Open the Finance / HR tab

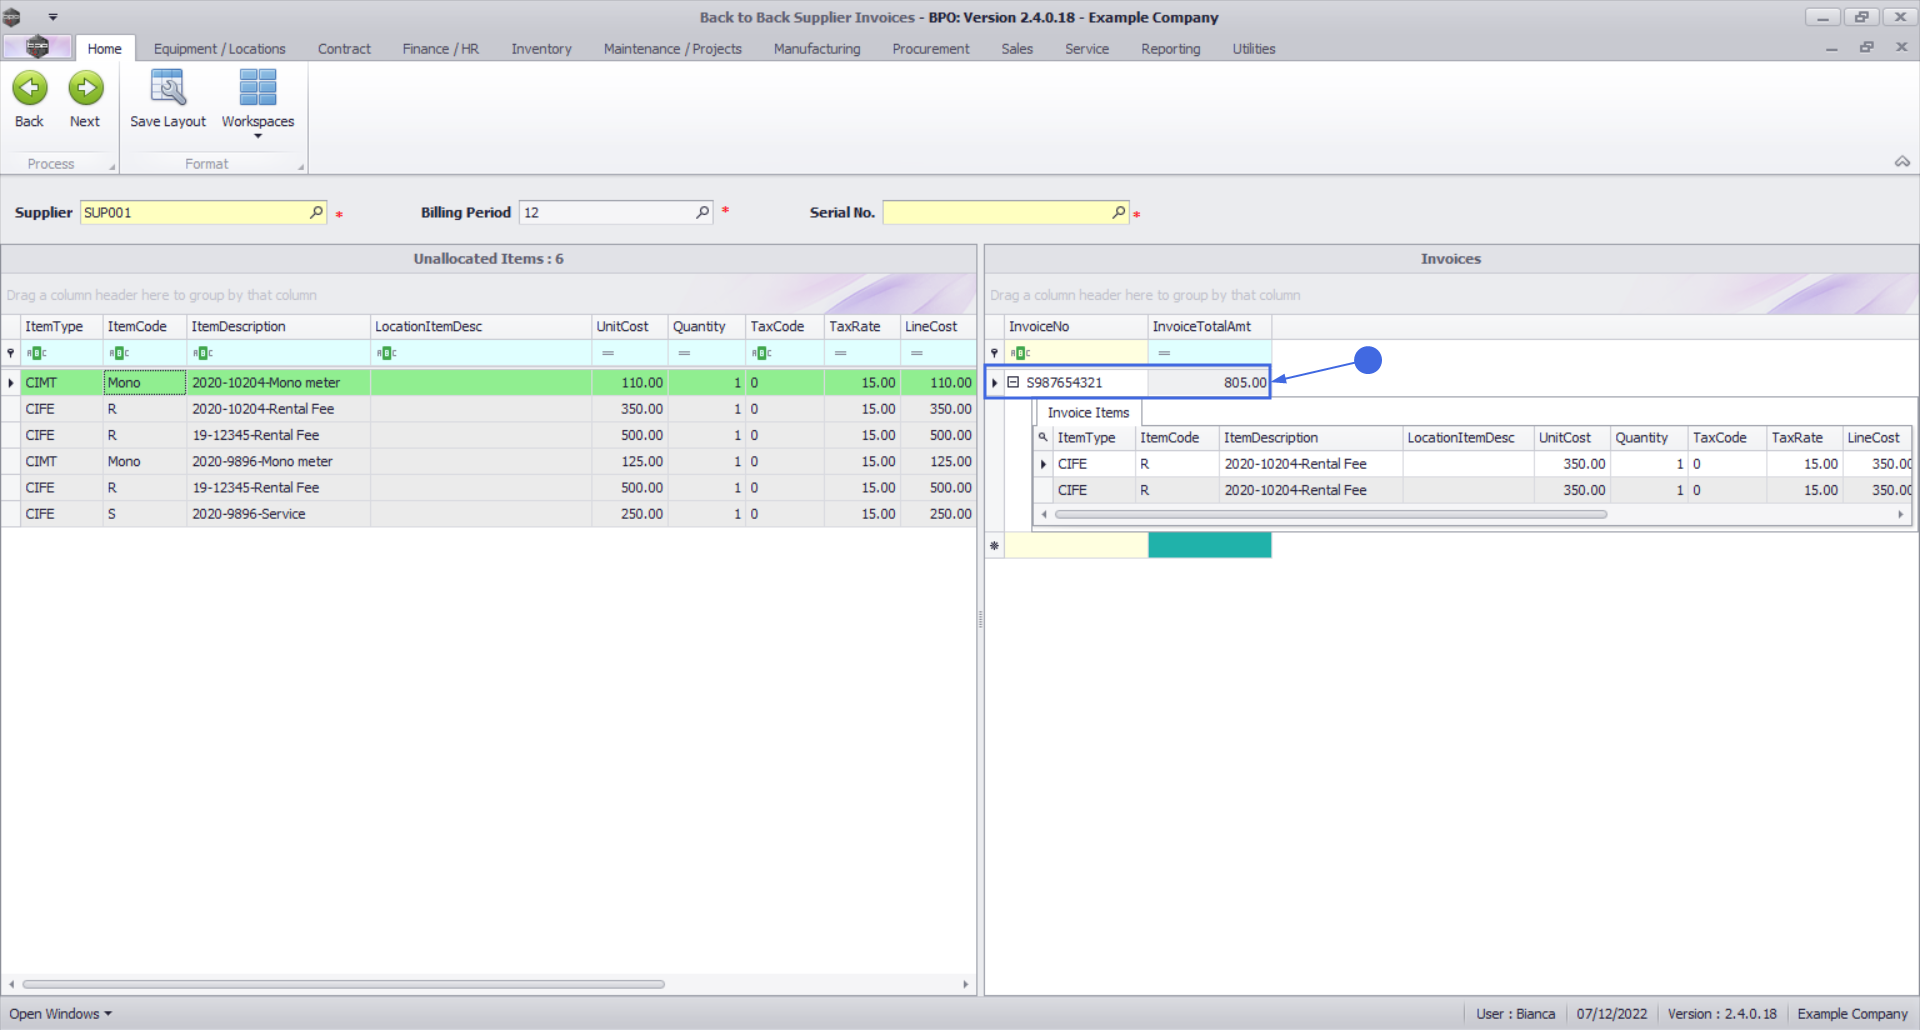click(x=440, y=49)
